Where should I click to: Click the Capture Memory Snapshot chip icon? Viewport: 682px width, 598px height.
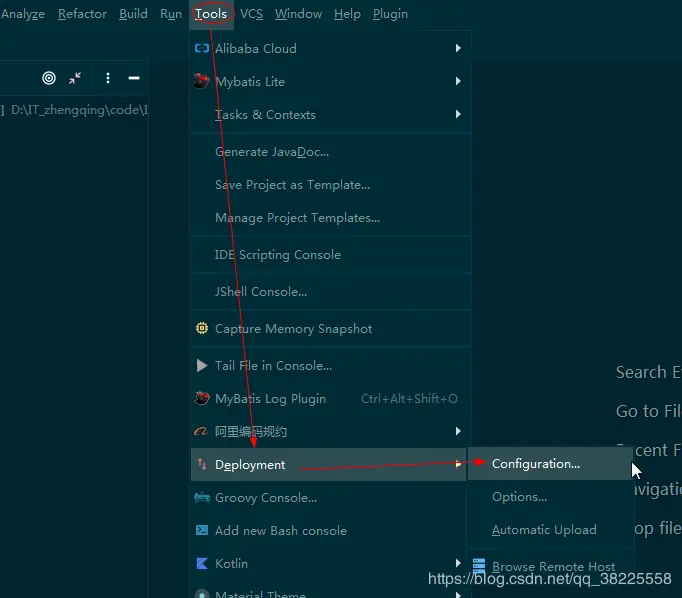pyautogui.click(x=202, y=328)
